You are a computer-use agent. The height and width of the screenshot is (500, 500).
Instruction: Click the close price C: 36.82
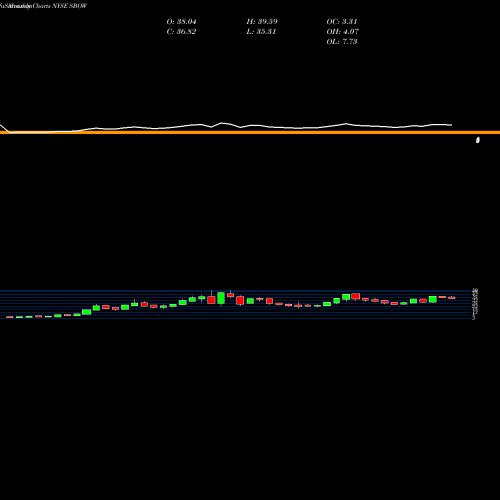click(181, 32)
